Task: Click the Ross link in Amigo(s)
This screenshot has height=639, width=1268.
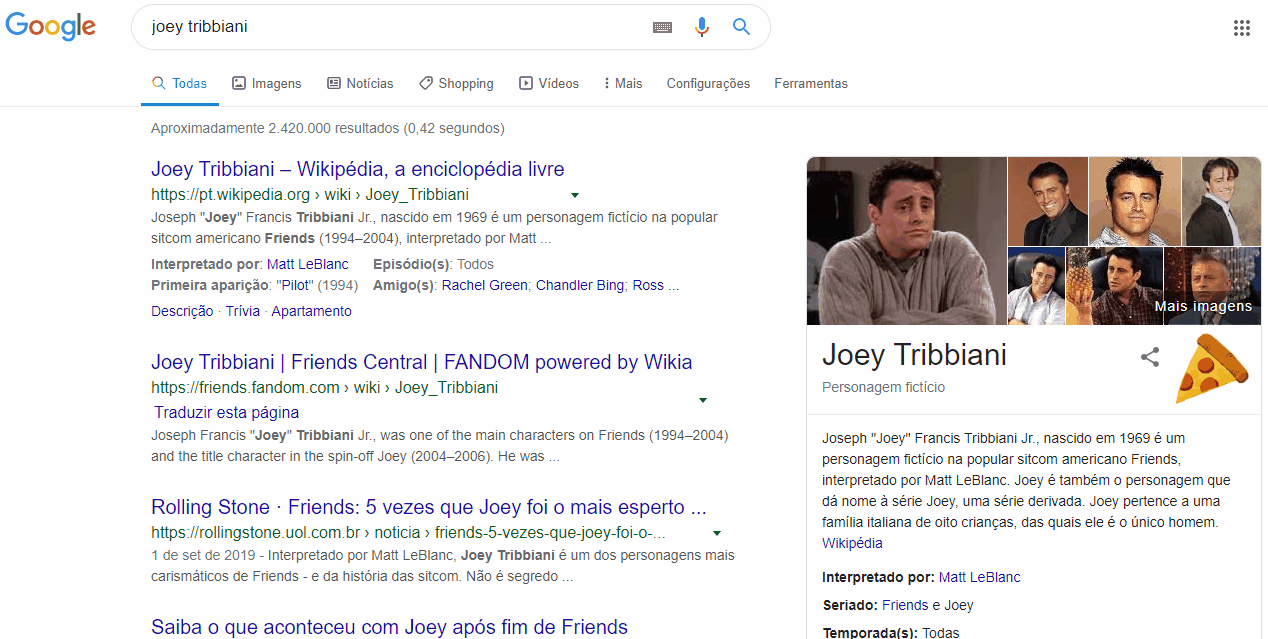Action: [x=648, y=285]
